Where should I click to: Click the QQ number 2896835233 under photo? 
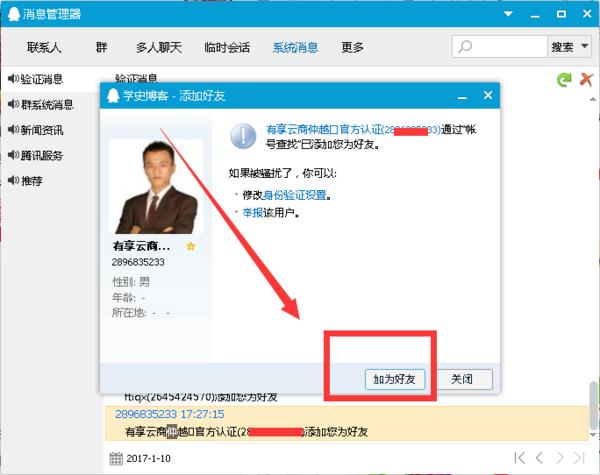(x=138, y=262)
